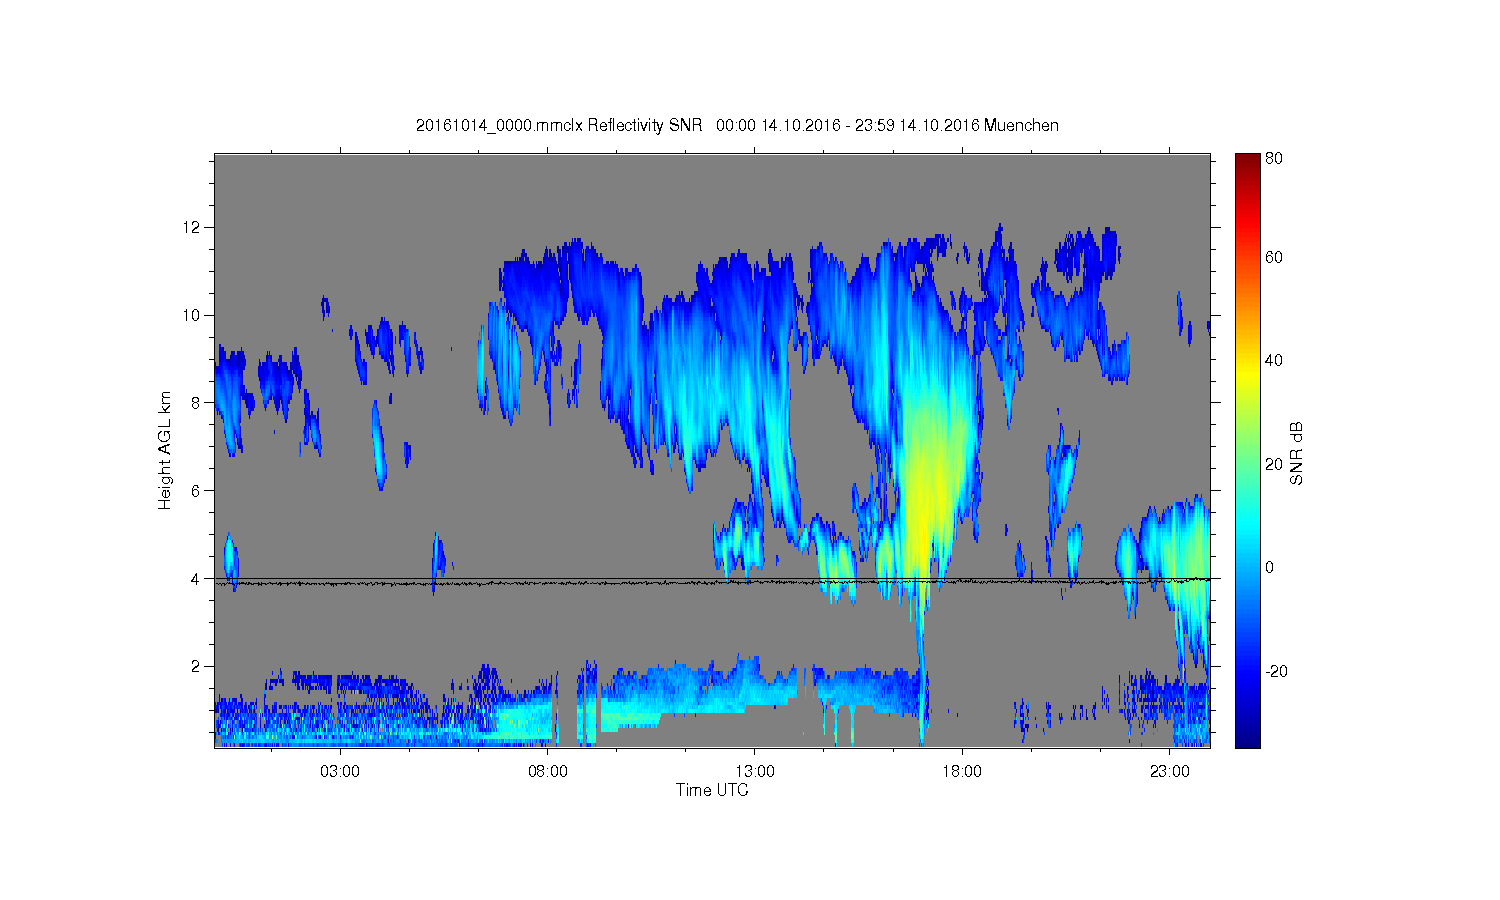Click the 08:00 time tick label

click(x=548, y=771)
